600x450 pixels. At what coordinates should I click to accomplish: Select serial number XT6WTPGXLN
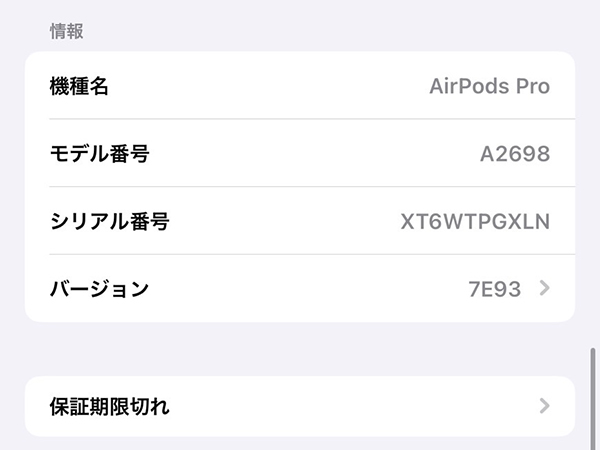tap(475, 221)
